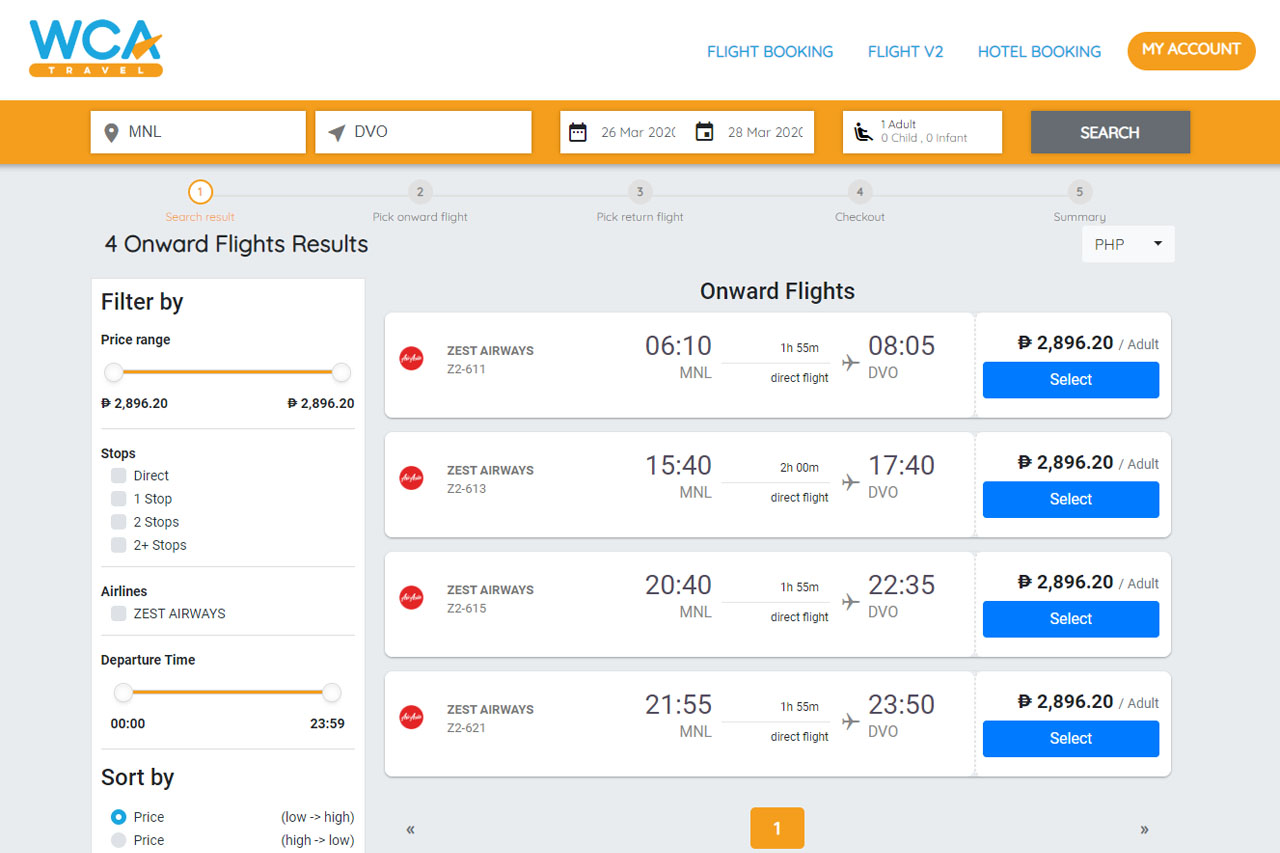This screenshot has width=1280, height=853.
Task: Go to step 5 Summary
Action: click(x=1079, y=192)
